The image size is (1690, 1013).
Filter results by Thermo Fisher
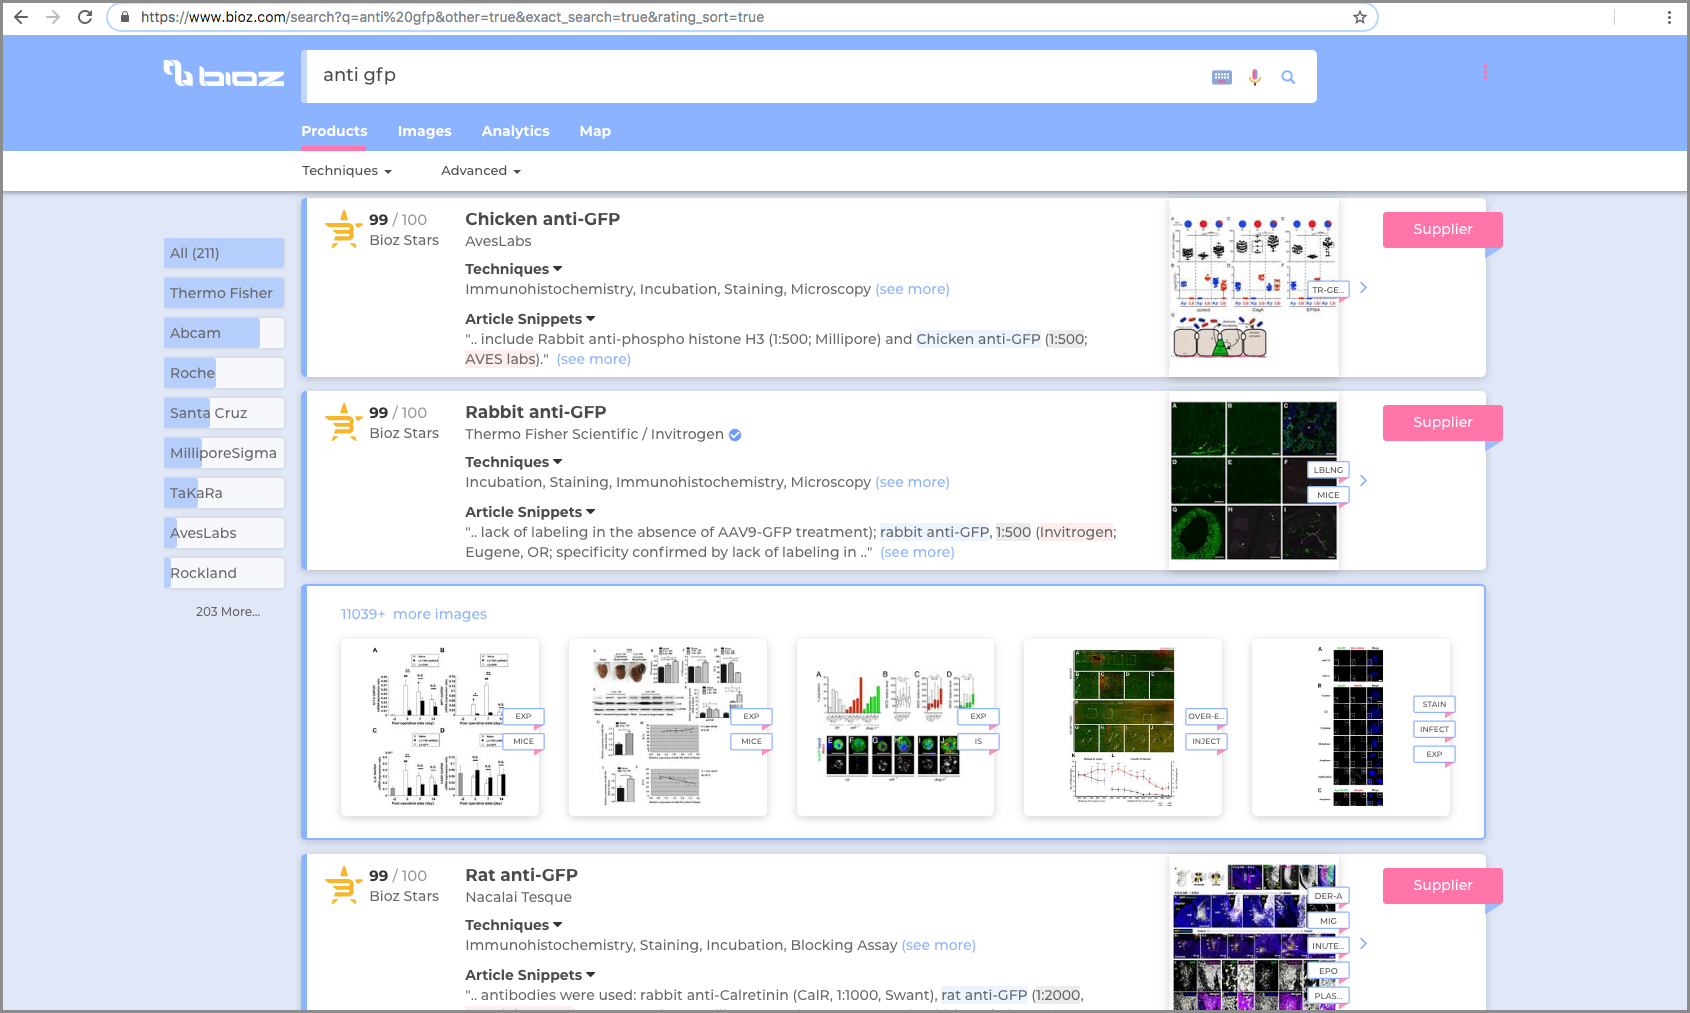[222, 293]
